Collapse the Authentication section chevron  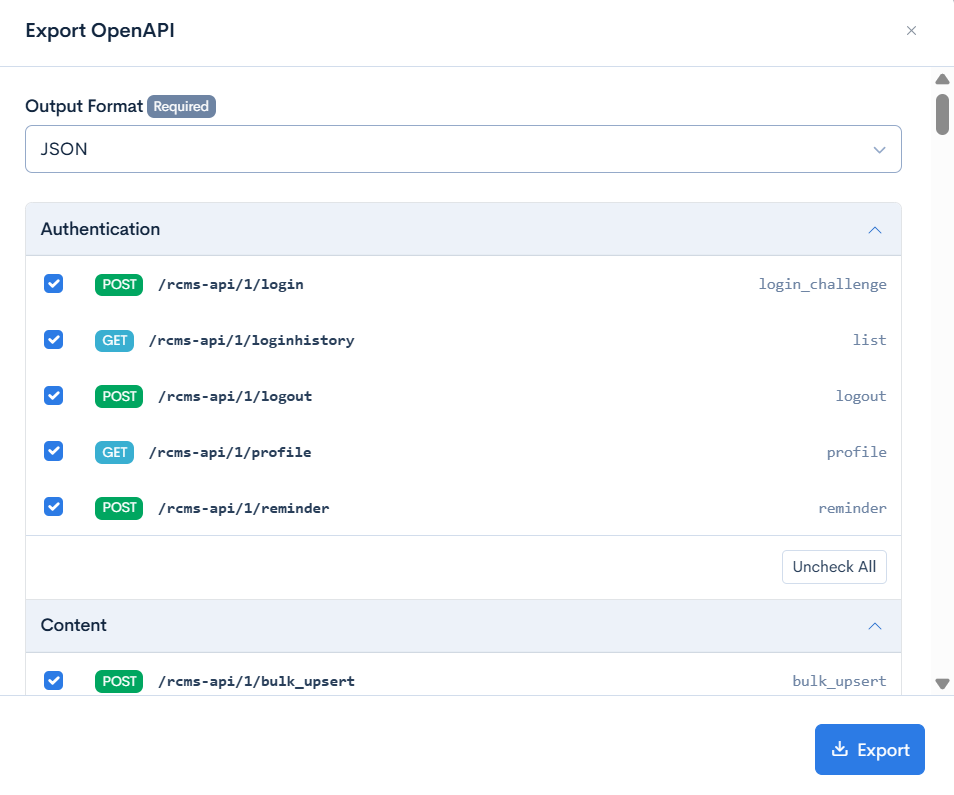point(875,230)
